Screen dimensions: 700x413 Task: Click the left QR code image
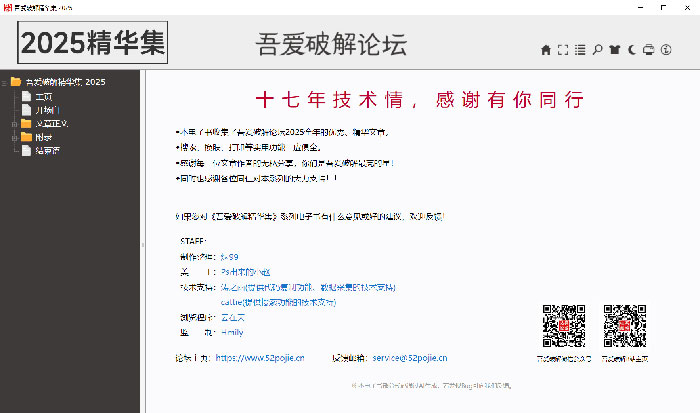pyautogui.click(x=564, y=326)
